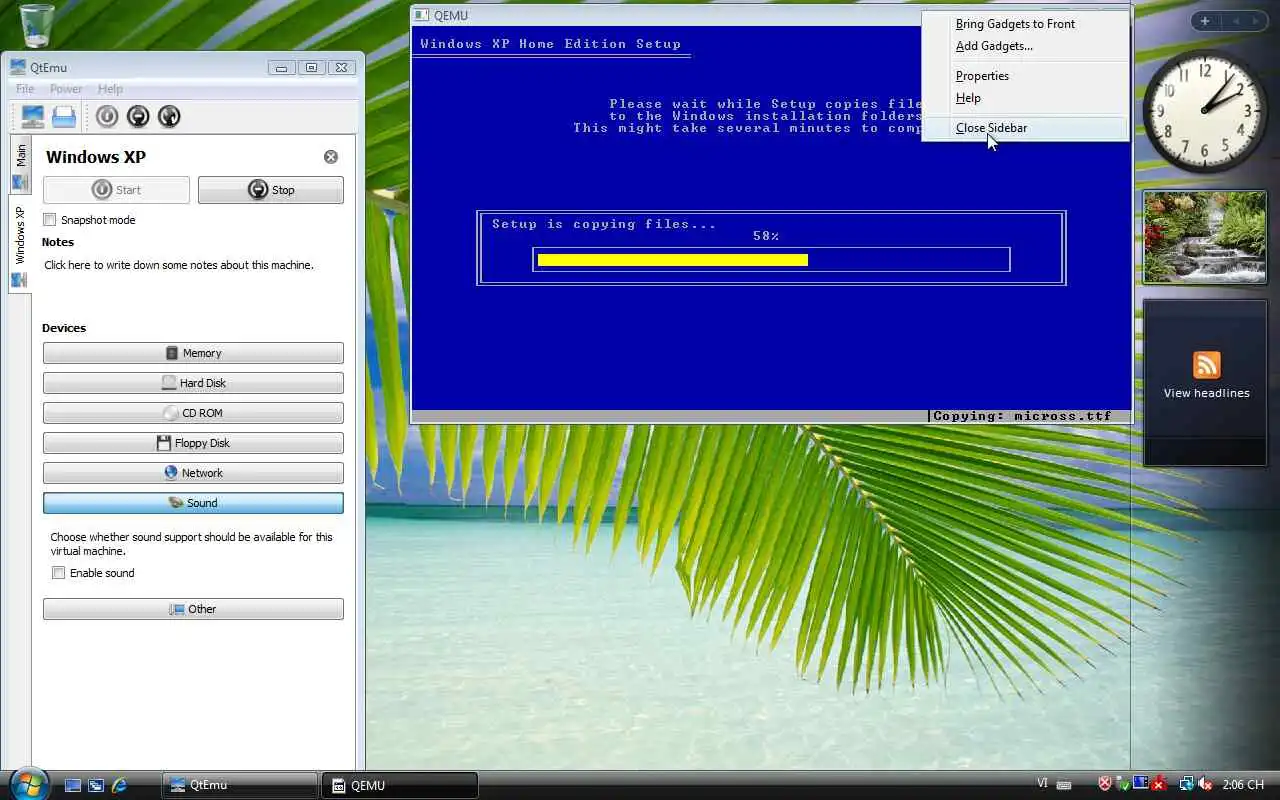
Task: Click the setup copy progress bar in QEMU
Action: tap(771, 260)
